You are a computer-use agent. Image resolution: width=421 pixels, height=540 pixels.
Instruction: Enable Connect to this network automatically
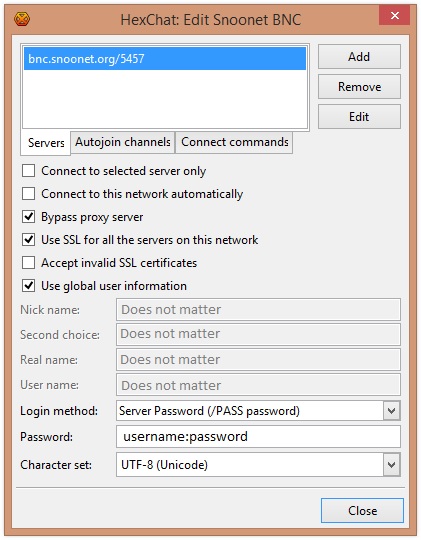[x=28, y=194]
